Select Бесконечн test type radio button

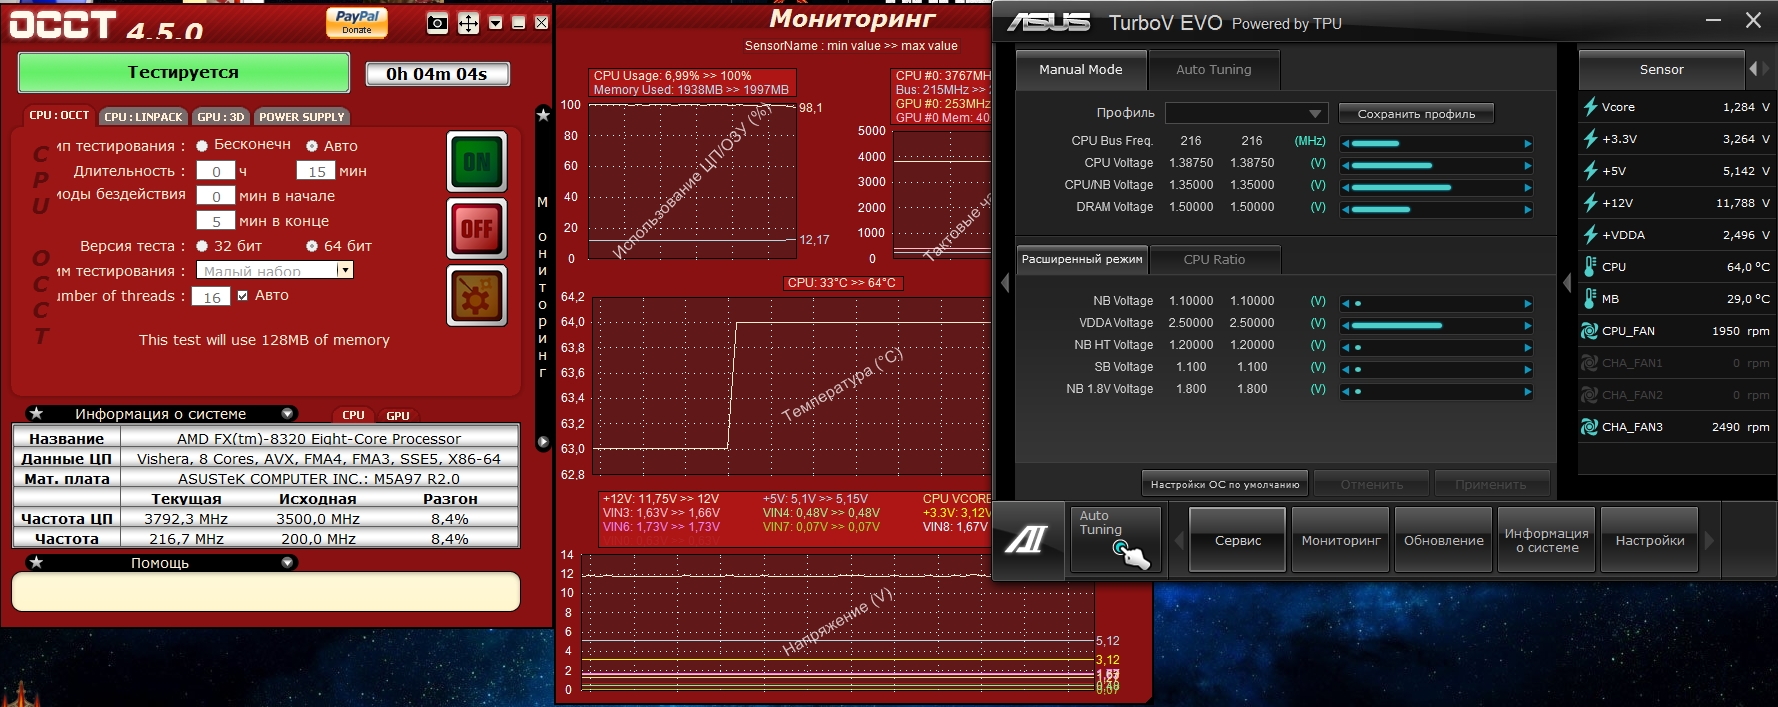pyautogui.click(x=202, y=146)
